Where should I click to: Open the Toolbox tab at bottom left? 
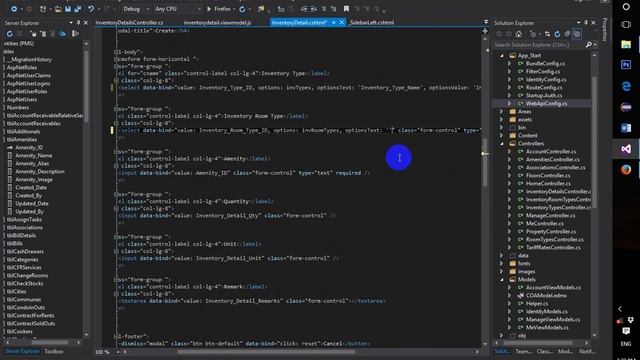pyautogui.click(x=53, y=351)
